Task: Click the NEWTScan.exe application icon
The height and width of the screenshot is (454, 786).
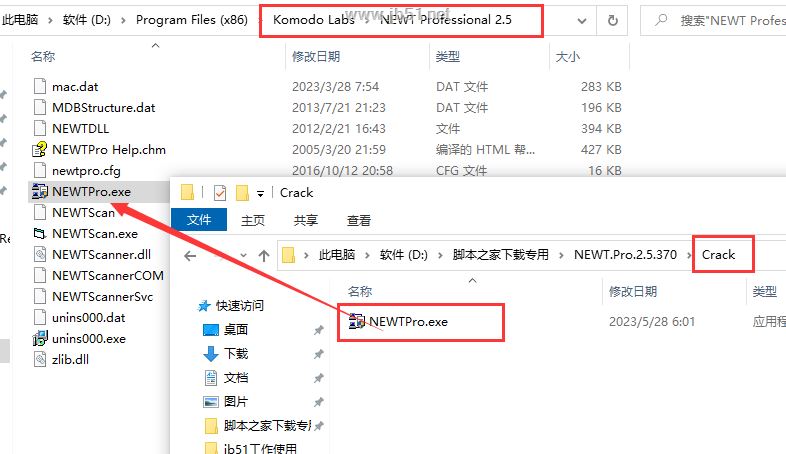Action: coord(40,234)
